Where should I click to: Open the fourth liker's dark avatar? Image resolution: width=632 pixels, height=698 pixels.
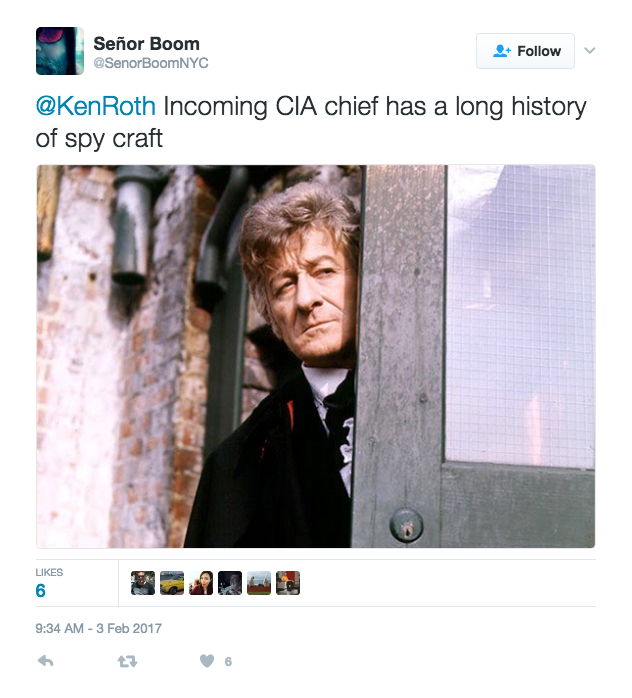[x=230, y=583]
